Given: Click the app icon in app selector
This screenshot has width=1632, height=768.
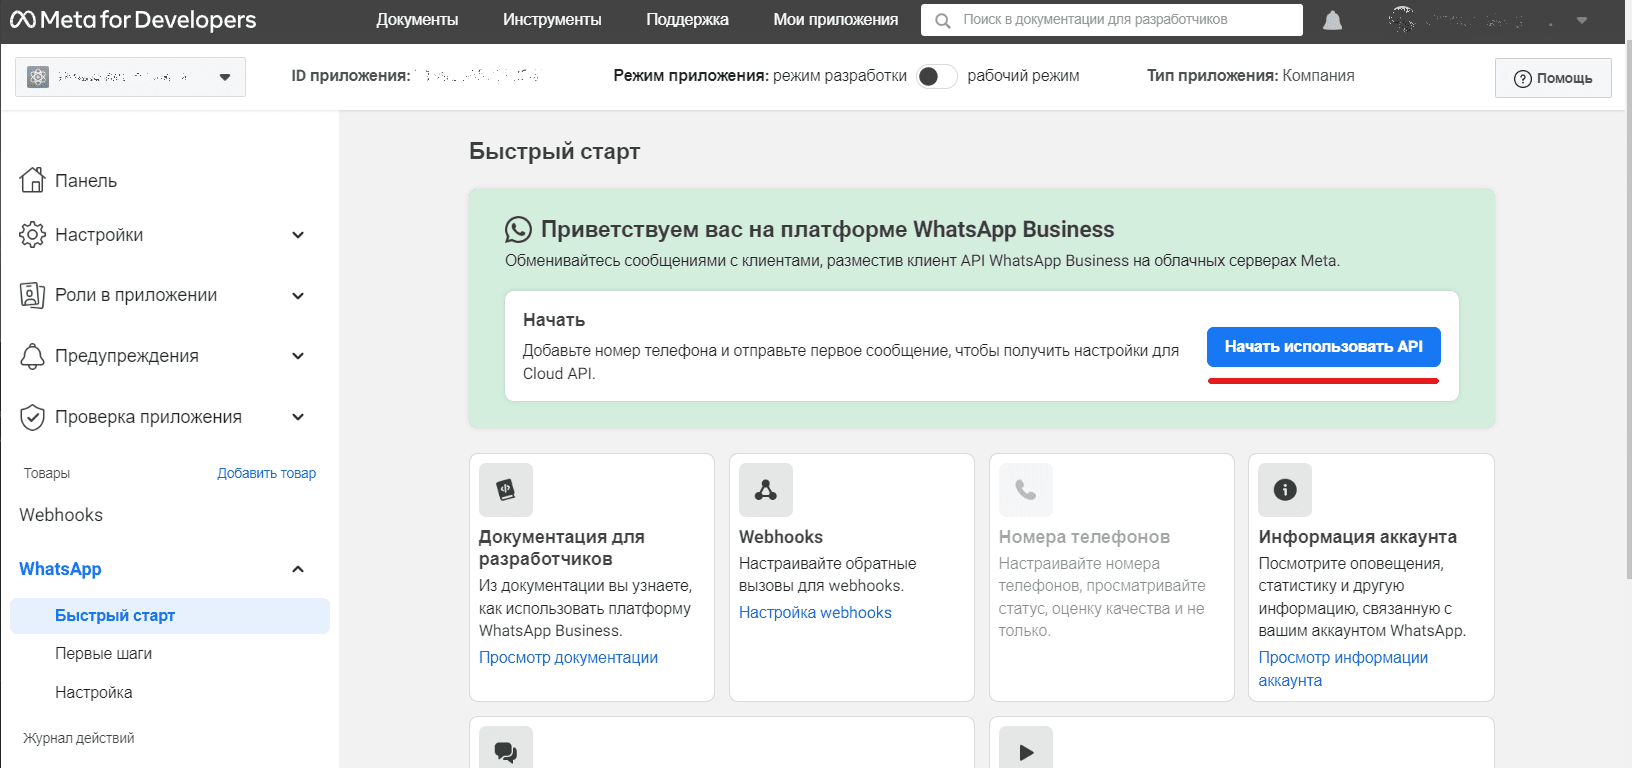Looking at the screenshot, I should click(38, 77).
